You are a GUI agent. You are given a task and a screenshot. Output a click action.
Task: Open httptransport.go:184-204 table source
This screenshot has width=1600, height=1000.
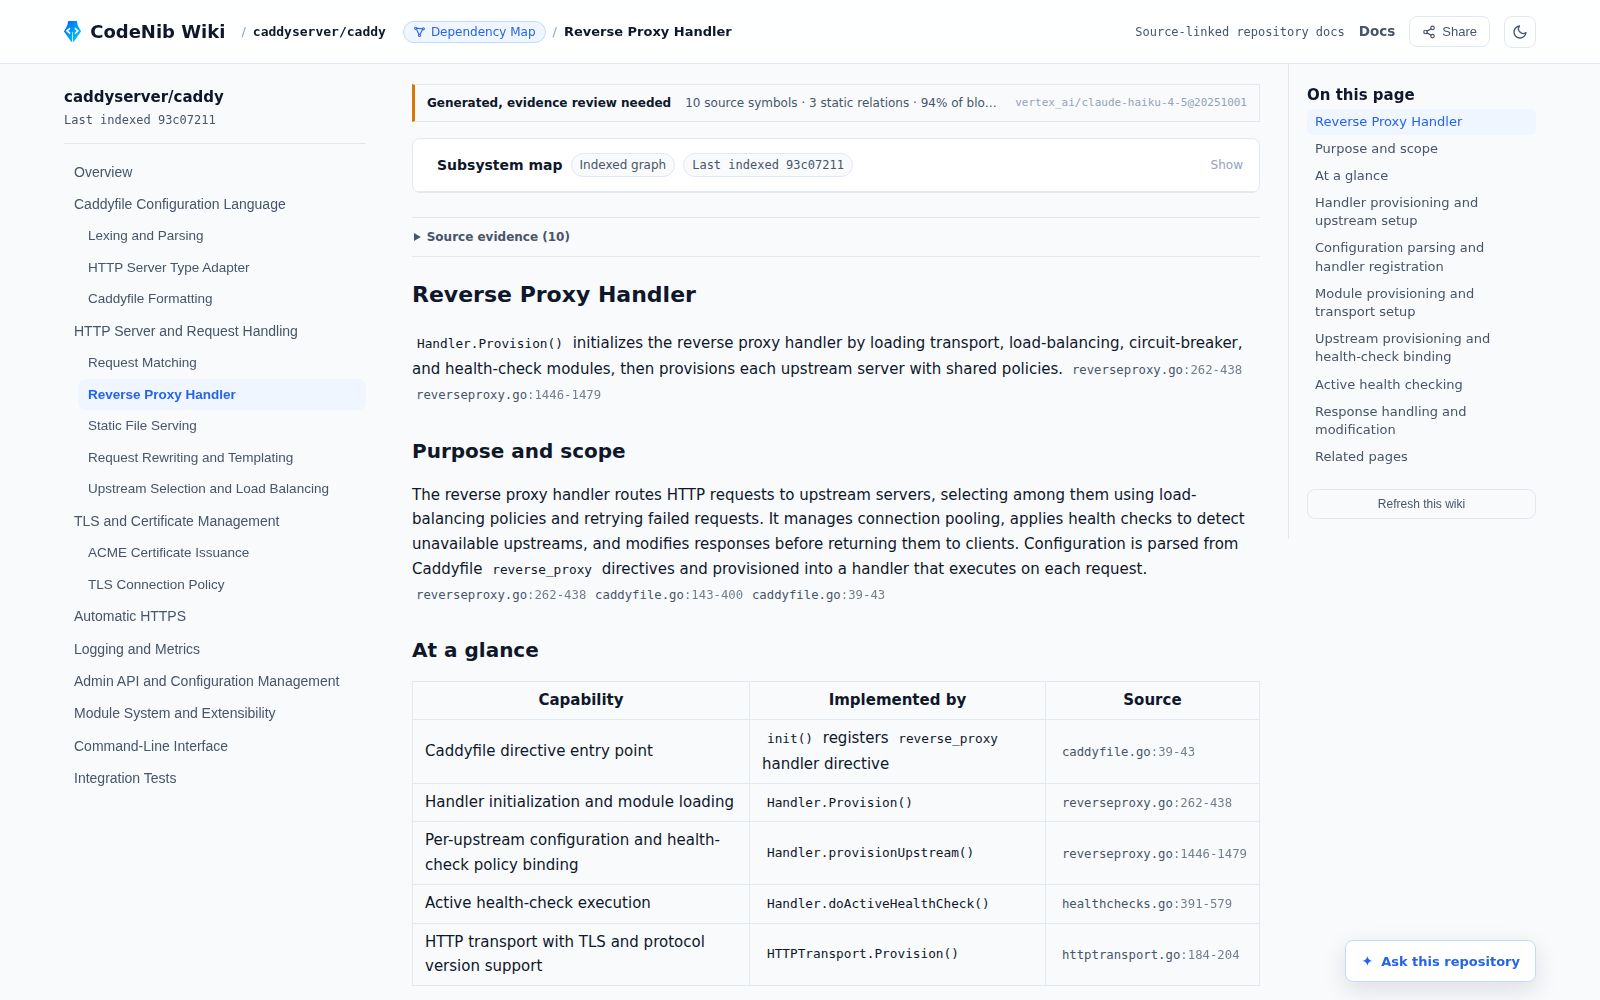1150,955
